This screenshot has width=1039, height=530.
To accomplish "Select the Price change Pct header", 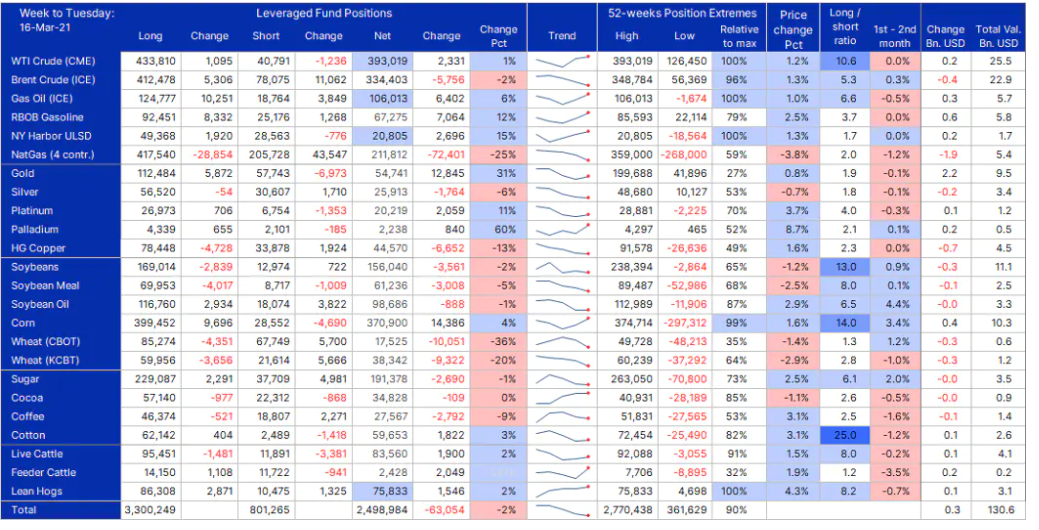I will tap(793, 30).
